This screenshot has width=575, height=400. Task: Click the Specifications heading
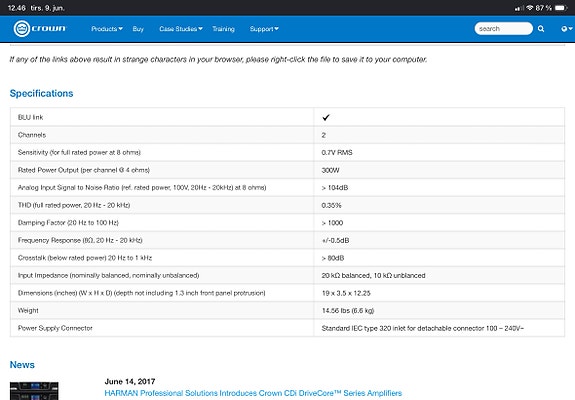[x=41, y=93]
